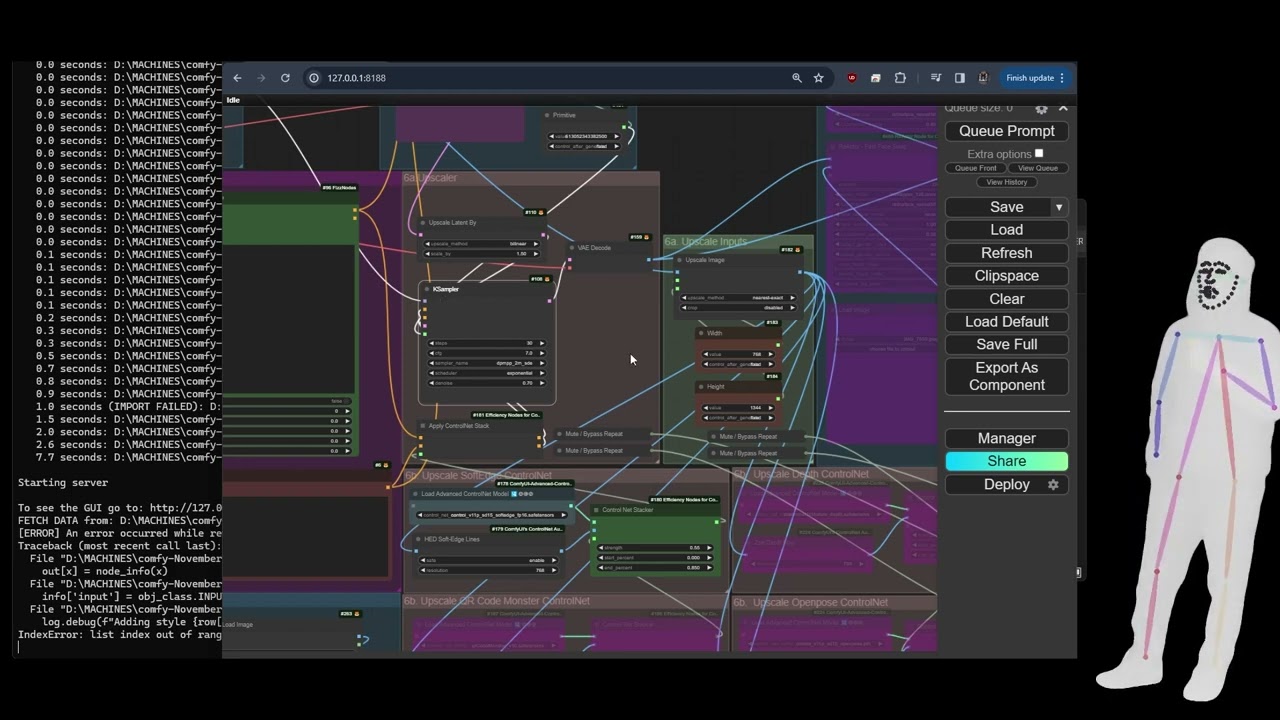The image size is (1280, 720).
Task: Click the fox badge on node #110
Action: coord(541,212)
